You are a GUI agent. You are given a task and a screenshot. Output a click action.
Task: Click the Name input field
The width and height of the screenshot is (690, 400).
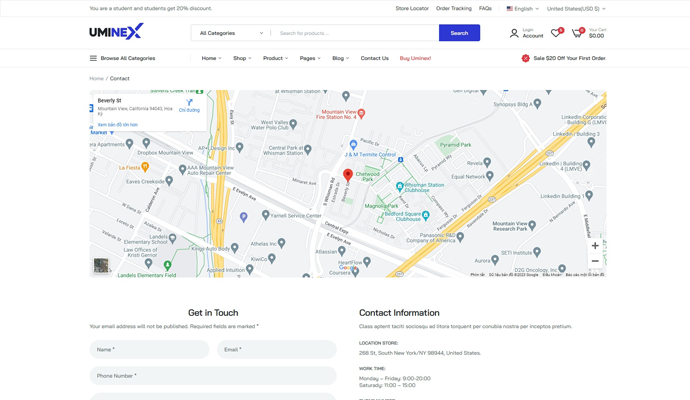click(x=149, y=349)
